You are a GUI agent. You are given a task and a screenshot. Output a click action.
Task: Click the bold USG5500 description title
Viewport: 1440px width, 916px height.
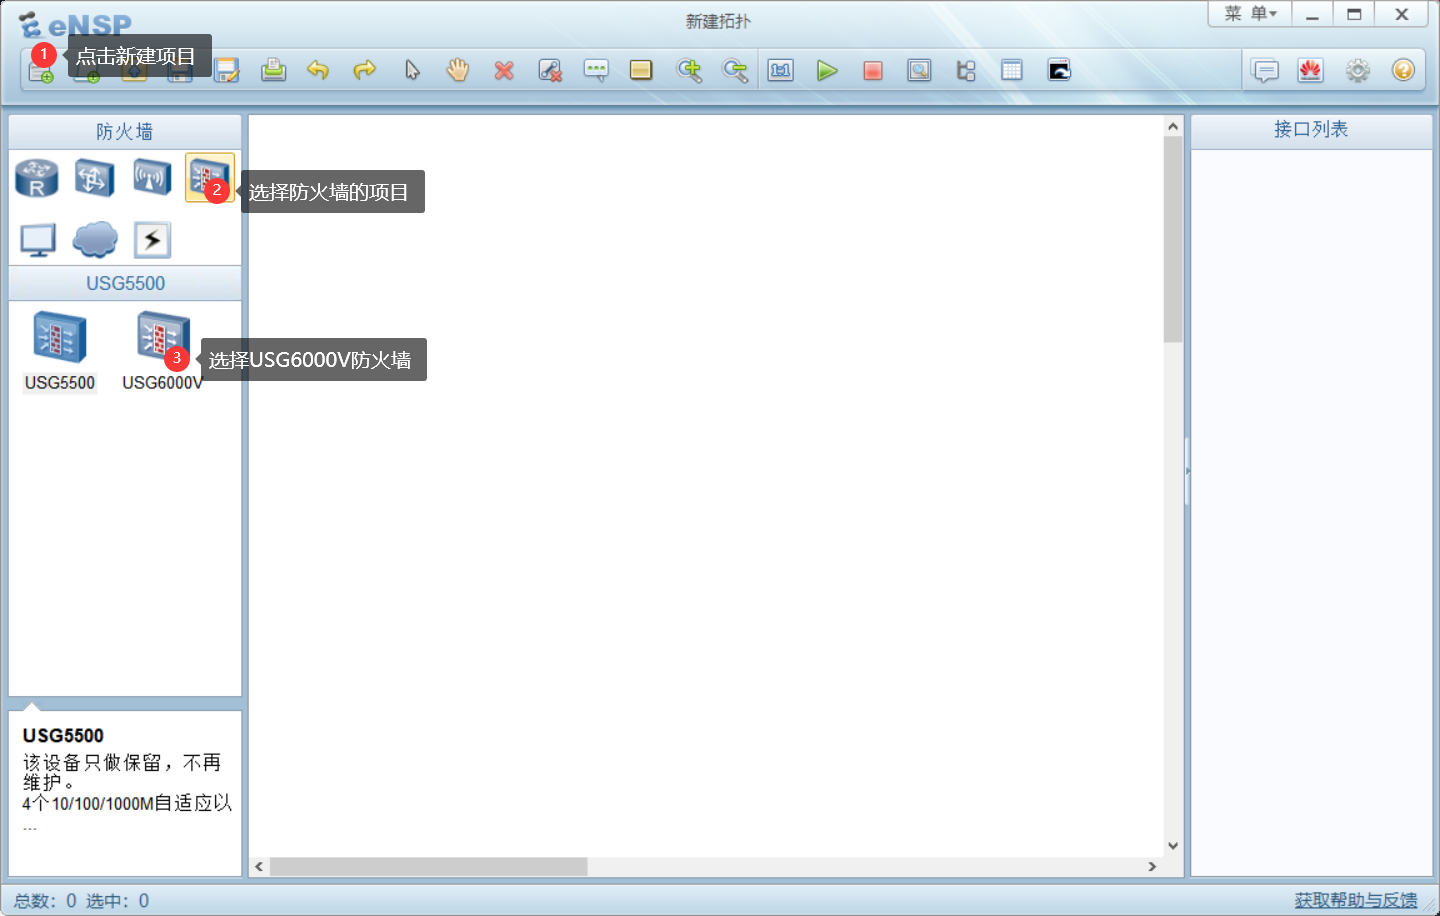[x=63, y=736]
